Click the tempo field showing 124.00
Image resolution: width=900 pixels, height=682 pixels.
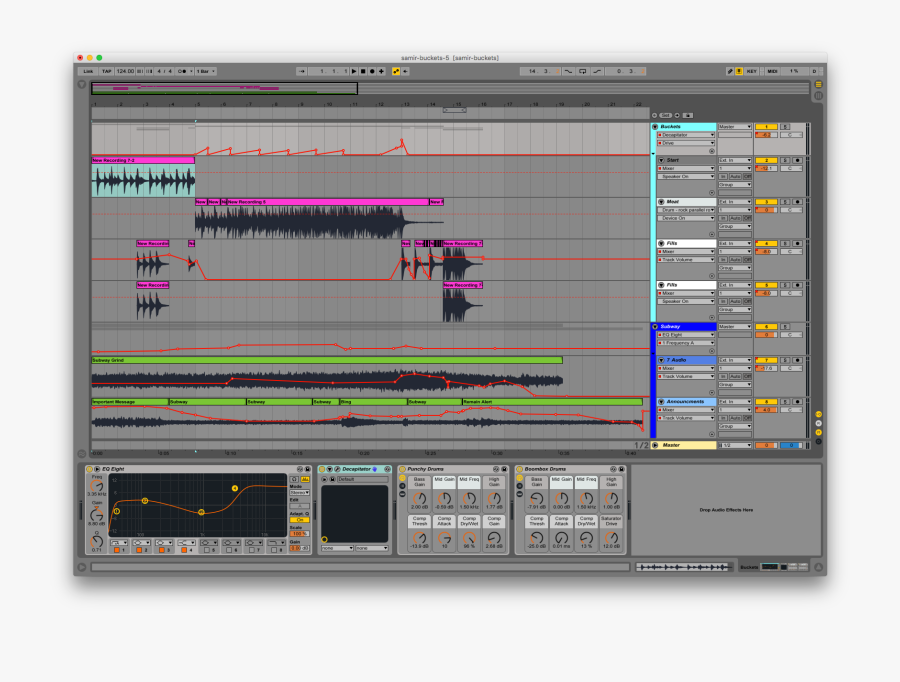(x=125, y=71)
